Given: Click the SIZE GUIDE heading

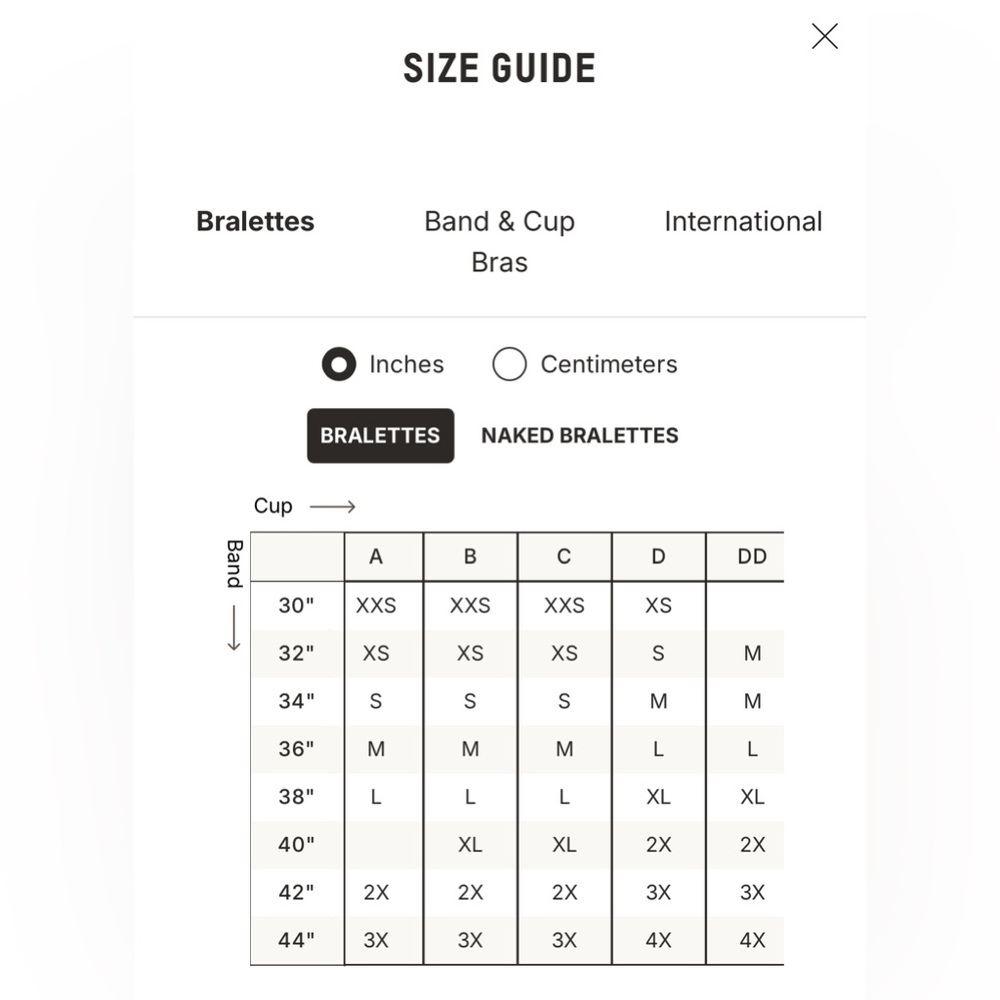Looking at the screenshot, I should click(499, 68).
